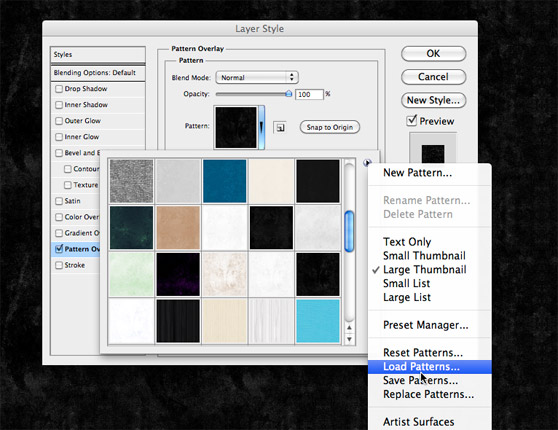Click the New Style... button
The width and height of the screenshot is (558, 430).
[x=433, y=100]
